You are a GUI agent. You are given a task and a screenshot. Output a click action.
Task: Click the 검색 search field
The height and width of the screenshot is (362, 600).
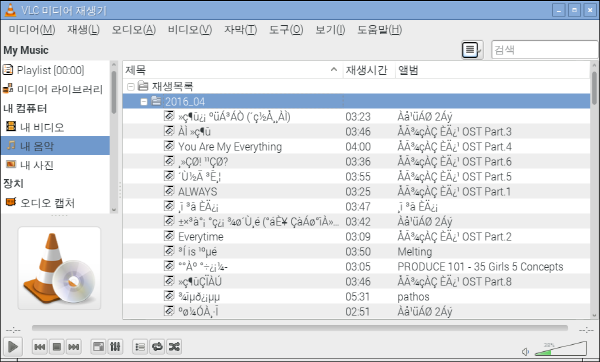[x=545, y=50]
